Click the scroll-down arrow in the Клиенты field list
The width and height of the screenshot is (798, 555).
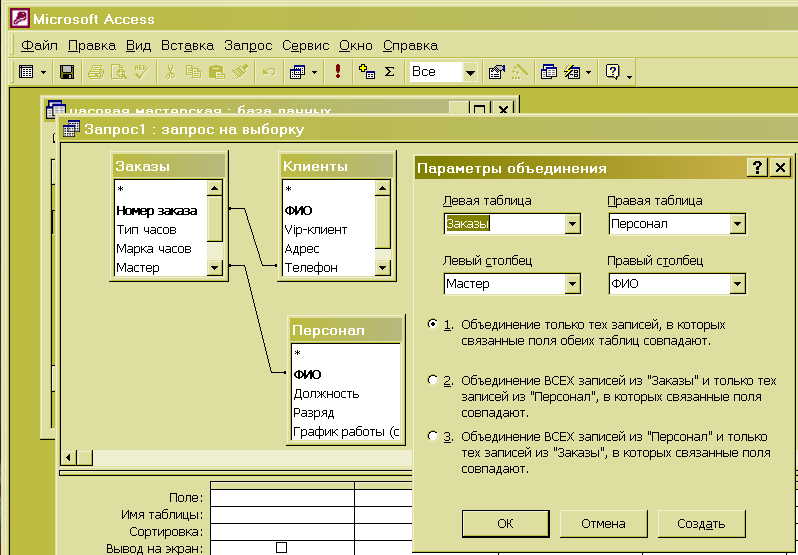click(x=382, y=267)
